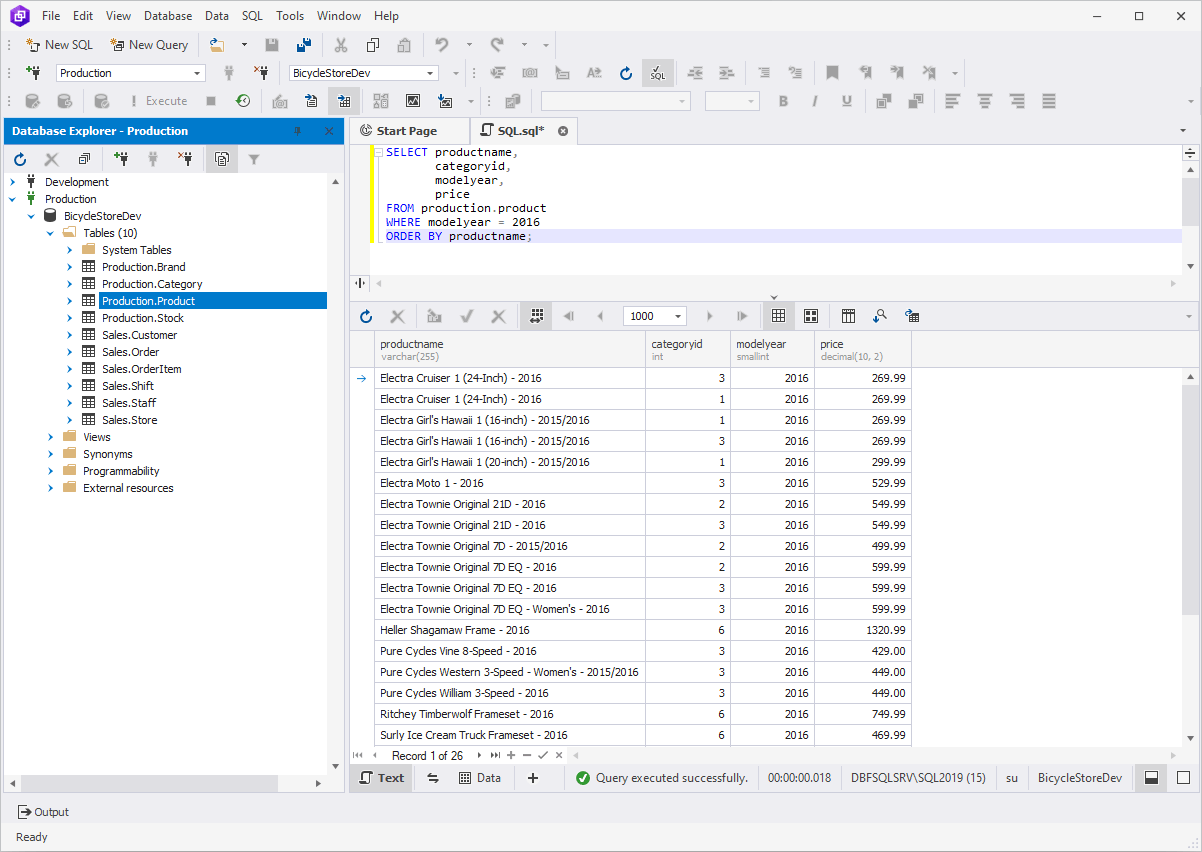The width and height of the screenshot is (1202, 852).
Task: Click the Toggle Bookmark icon
Action: point(832,73)
